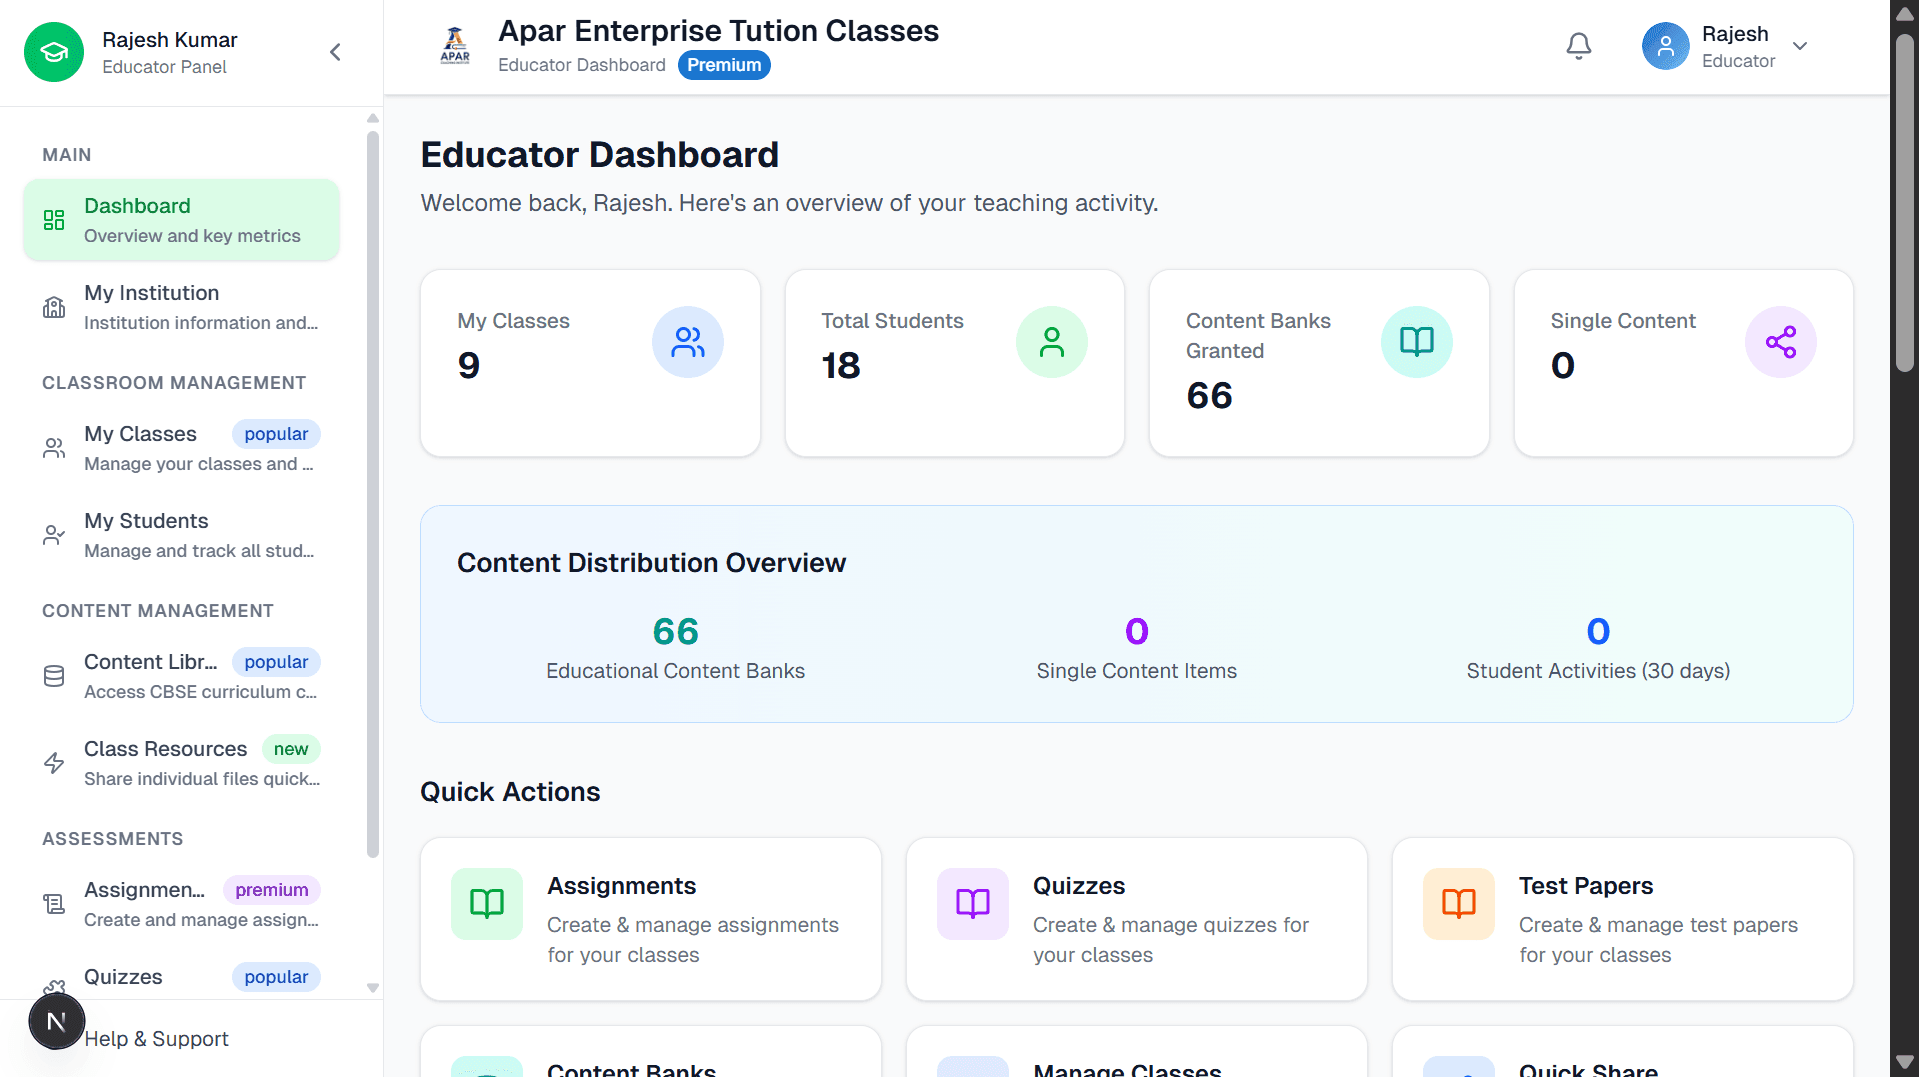Click the orange Test Papers book icon
Image resolution: width=1919 pixels, height=1077 pixels.
coord(1459,904)
